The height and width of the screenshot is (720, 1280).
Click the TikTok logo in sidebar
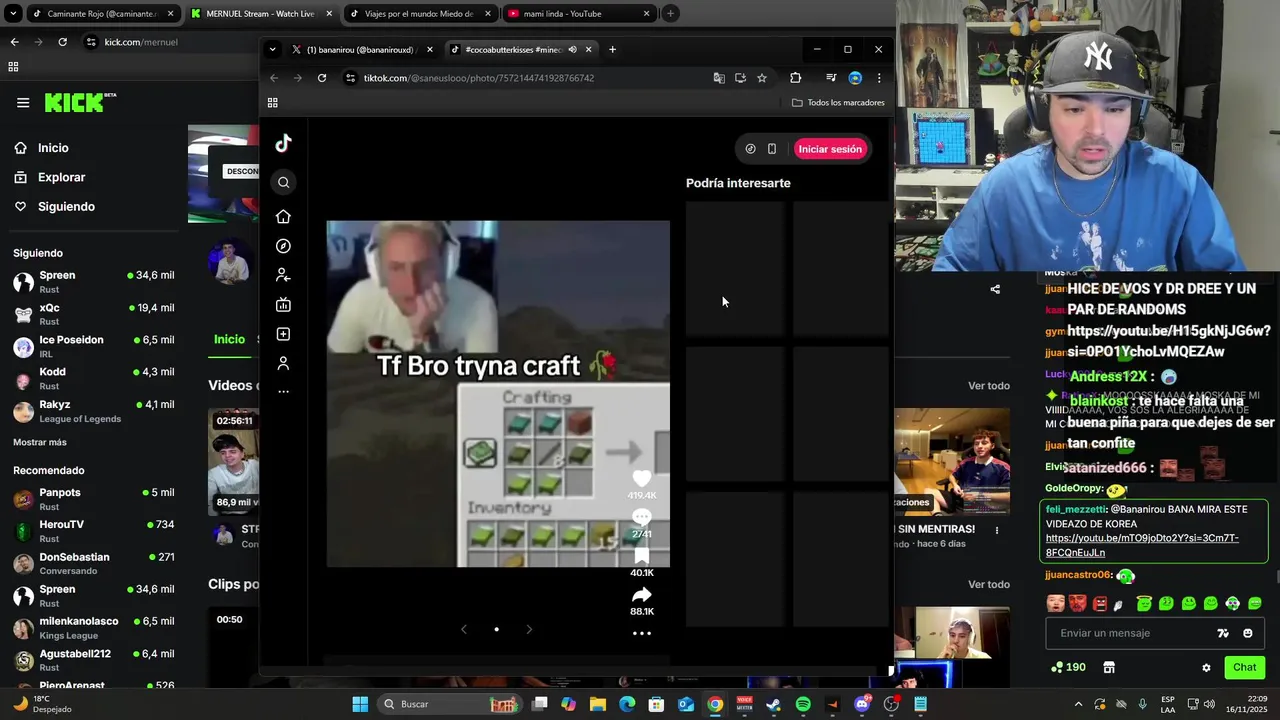[x=283, y=143]
